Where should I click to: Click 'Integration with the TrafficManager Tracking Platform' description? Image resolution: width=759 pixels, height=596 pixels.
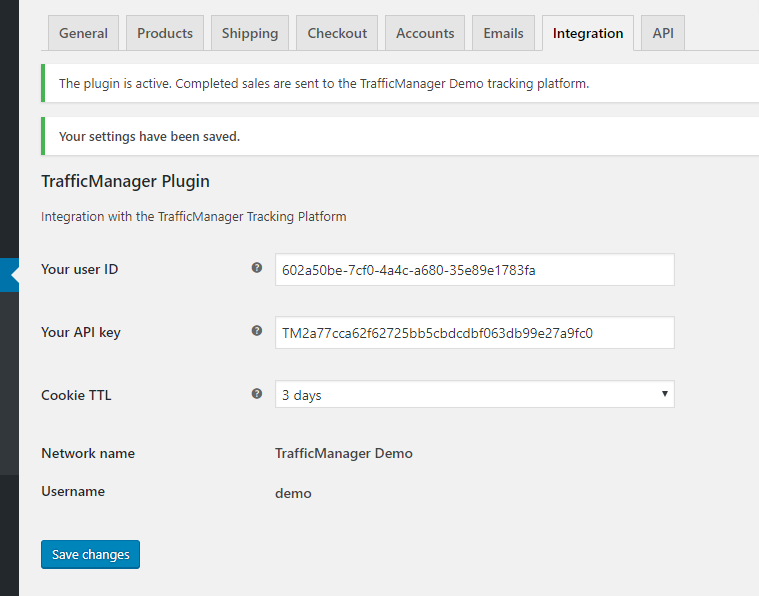click(x=194, y=216)
